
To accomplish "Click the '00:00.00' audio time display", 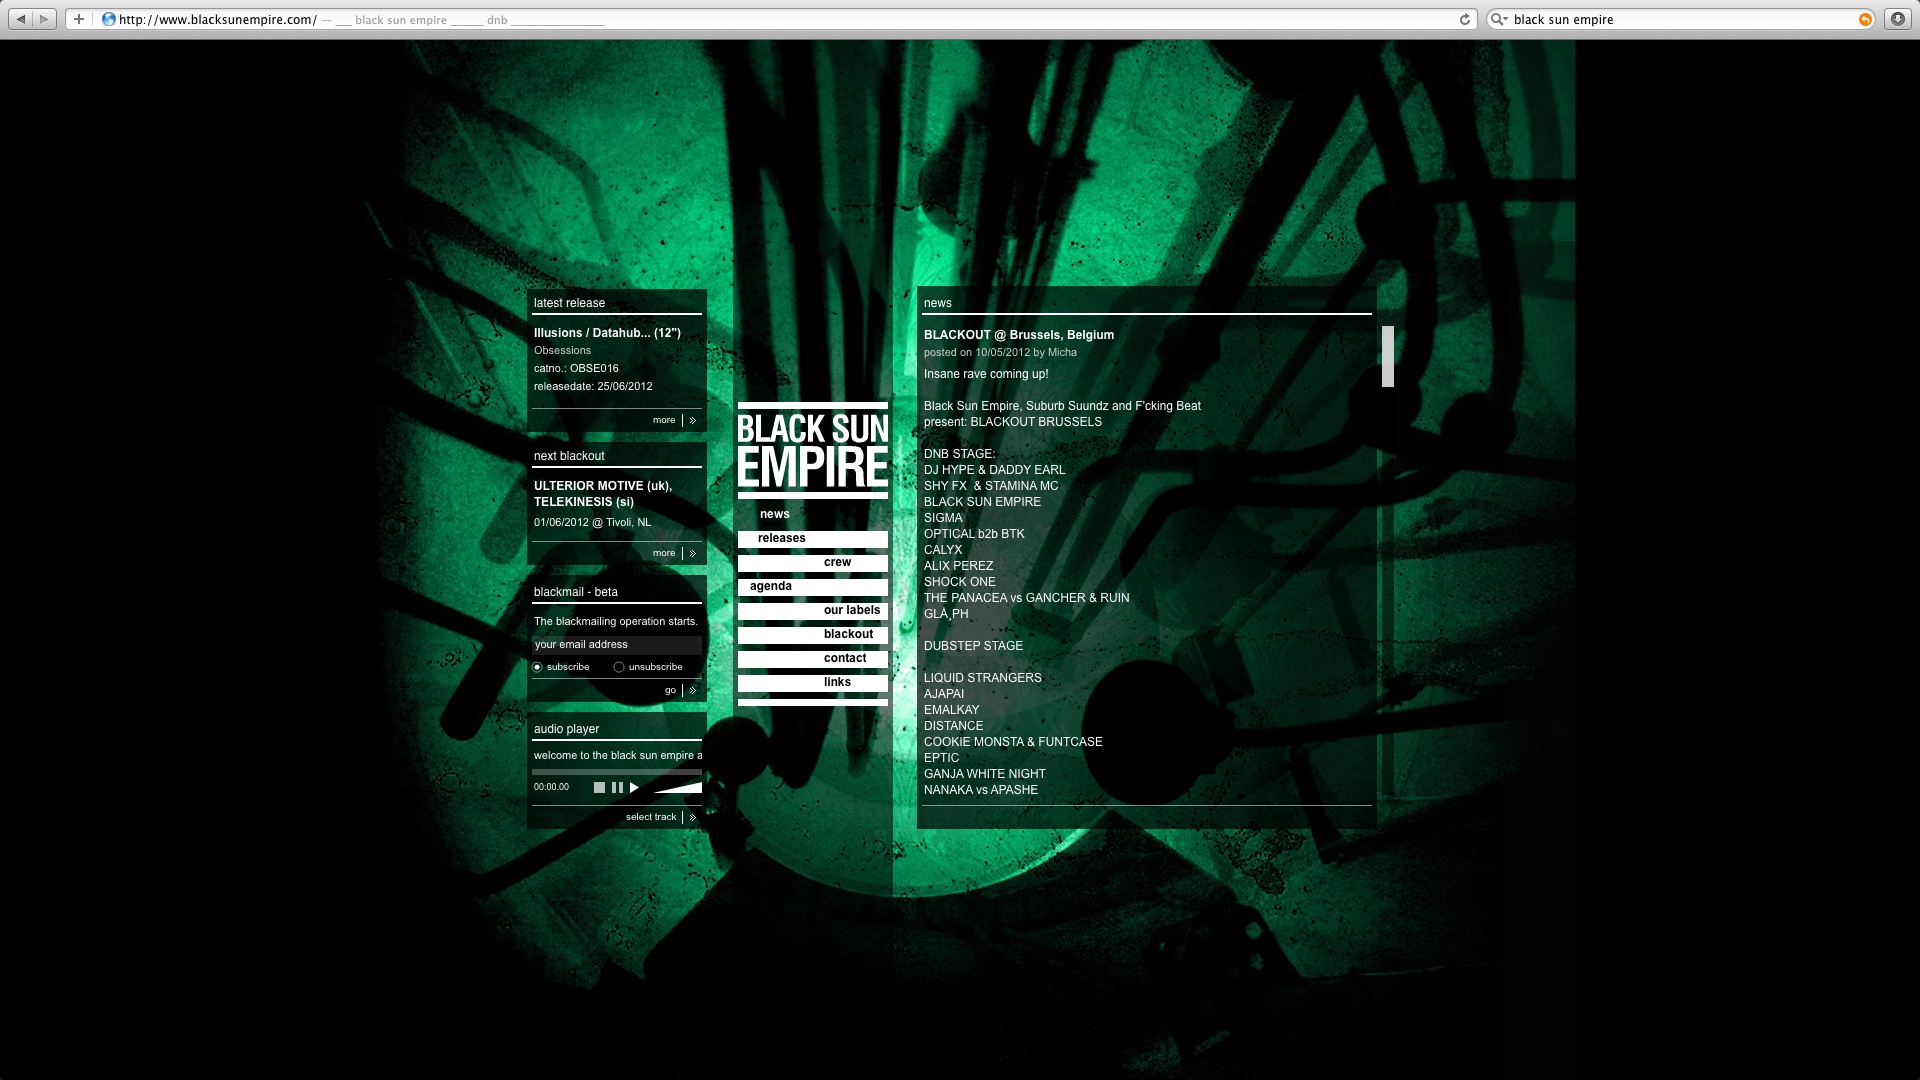I will coord(551,788).
